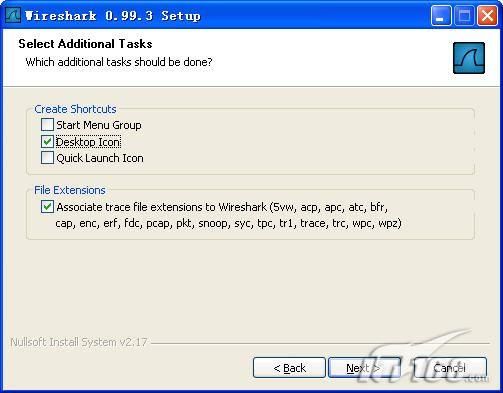
Task: Enable the Quick Launch Icon checkbox
Action: tap(47, 158)
